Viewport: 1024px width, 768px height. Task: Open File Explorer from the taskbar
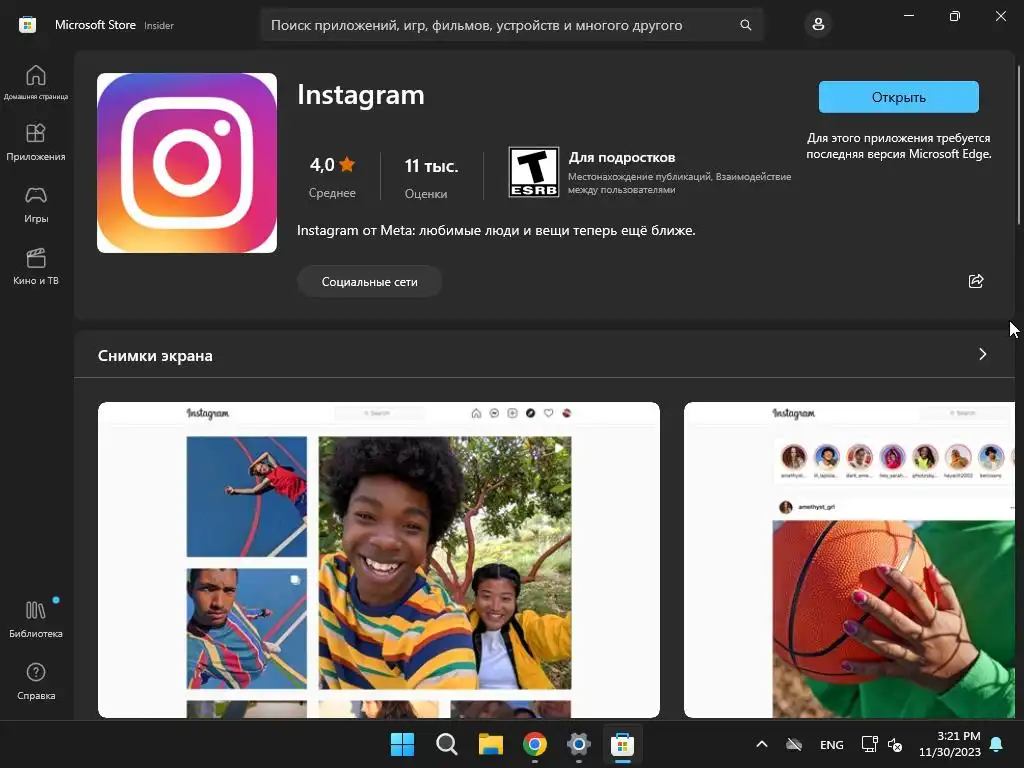point(490,744)
